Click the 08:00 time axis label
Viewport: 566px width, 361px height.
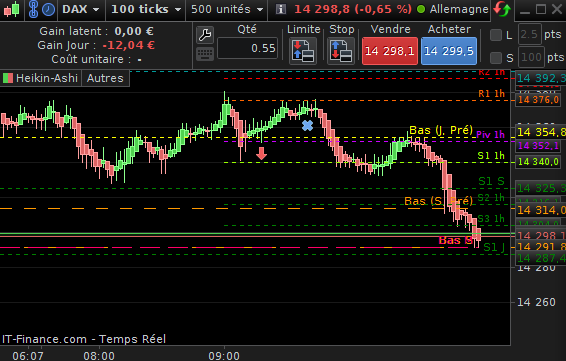click(x=99, y=356)
